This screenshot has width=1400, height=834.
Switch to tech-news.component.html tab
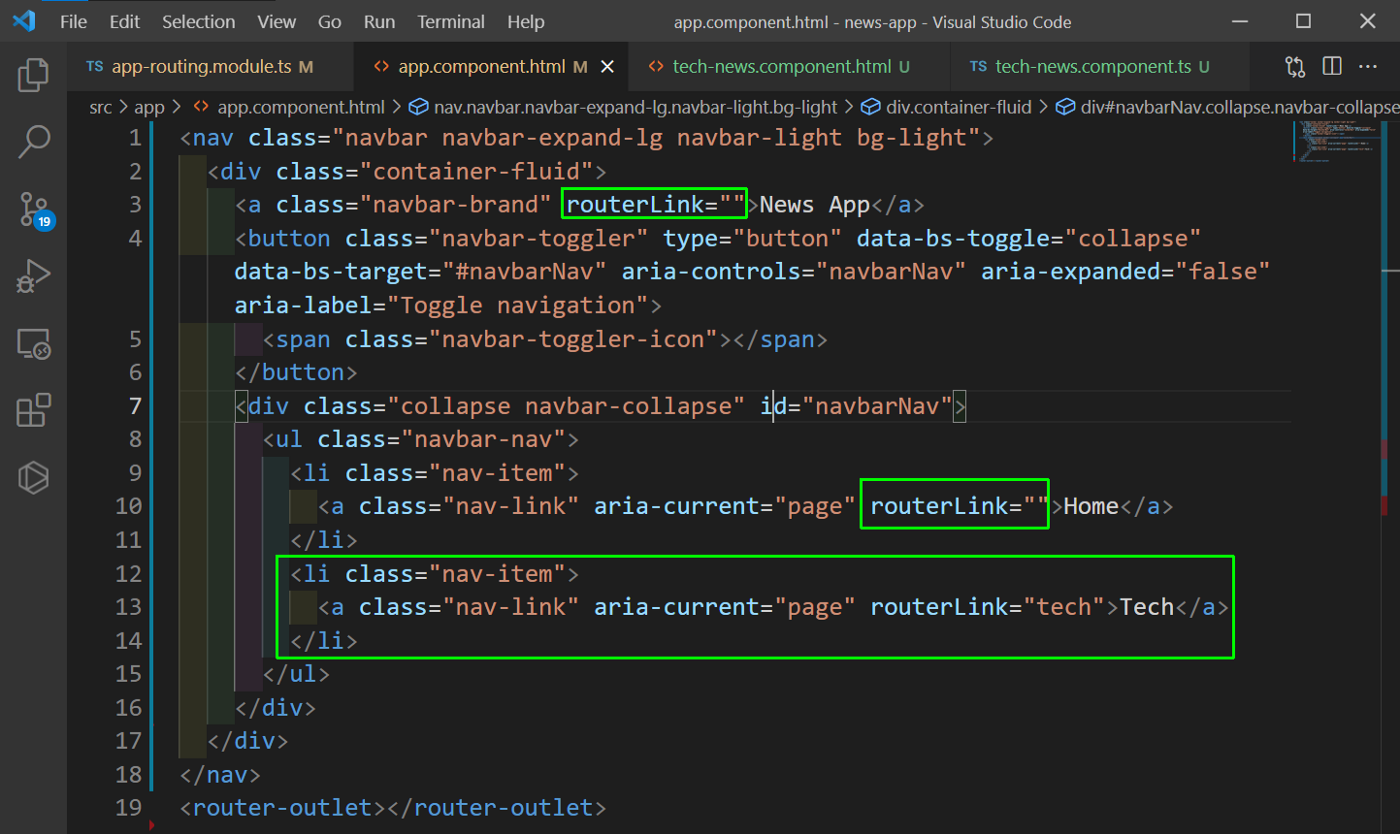[789, 67]
